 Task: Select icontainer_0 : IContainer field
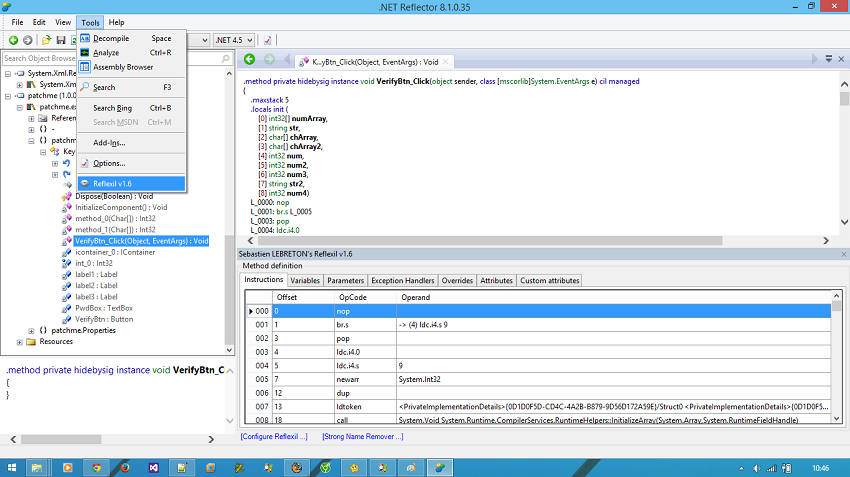click(115, 252)
